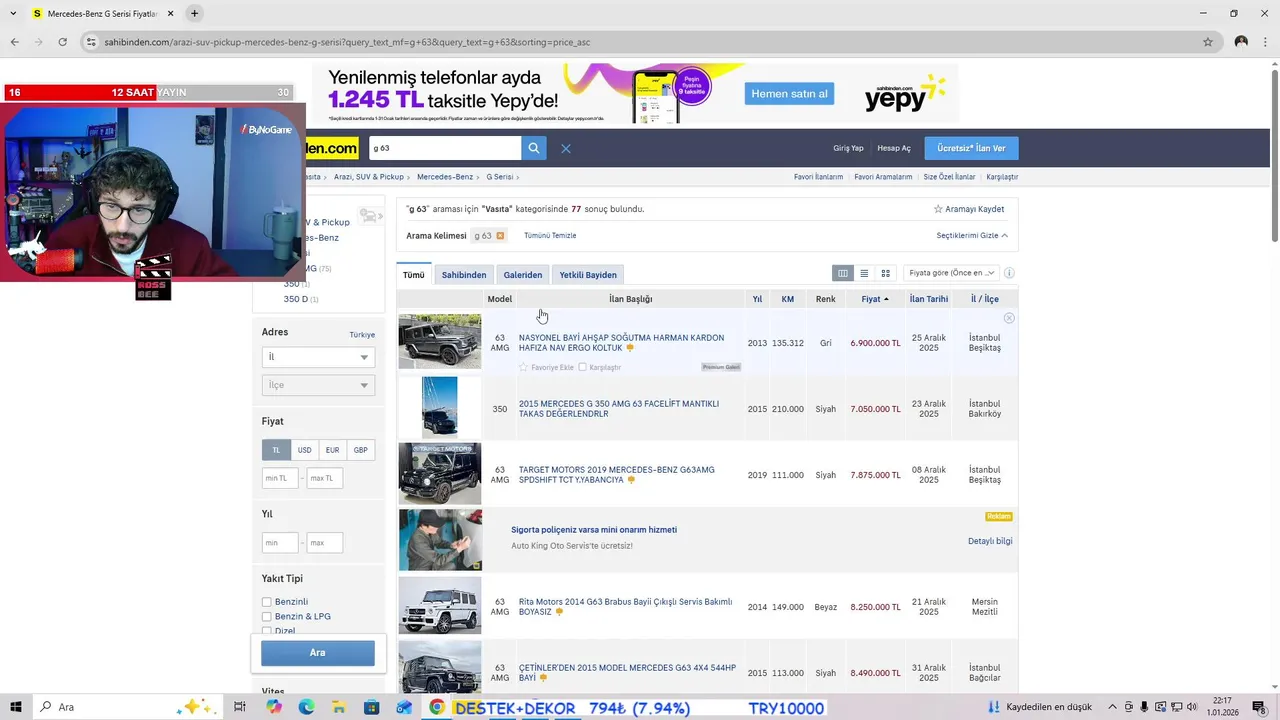Viewport: 1280px width, 720px height.
Task: Click the blue Ara filter button
Action: tap(318, 653)
